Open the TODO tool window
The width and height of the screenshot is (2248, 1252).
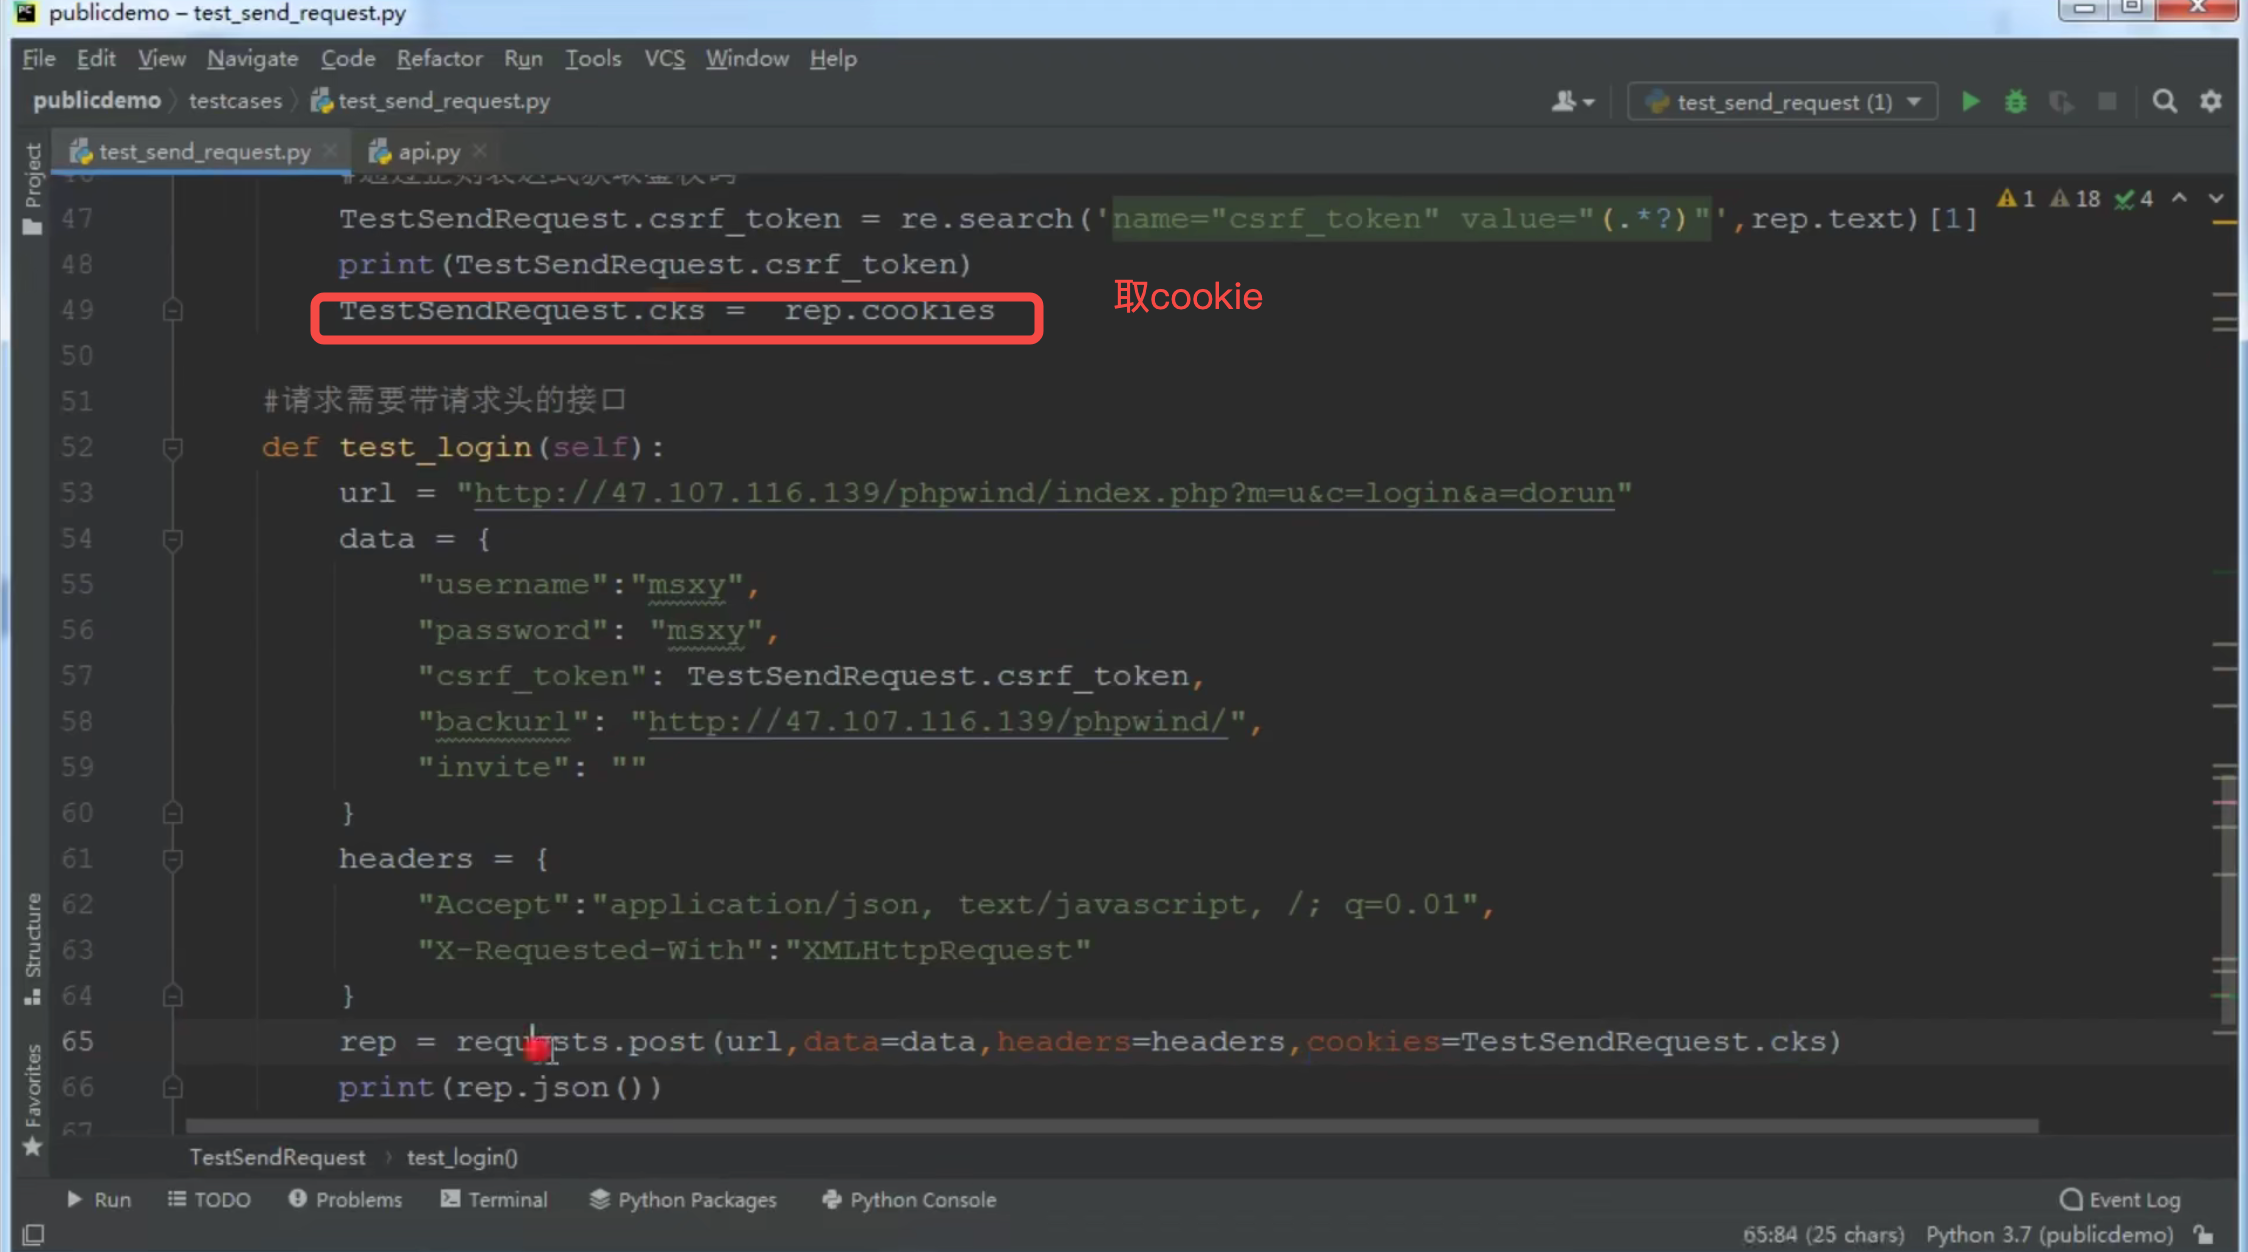coord(209,1199)
